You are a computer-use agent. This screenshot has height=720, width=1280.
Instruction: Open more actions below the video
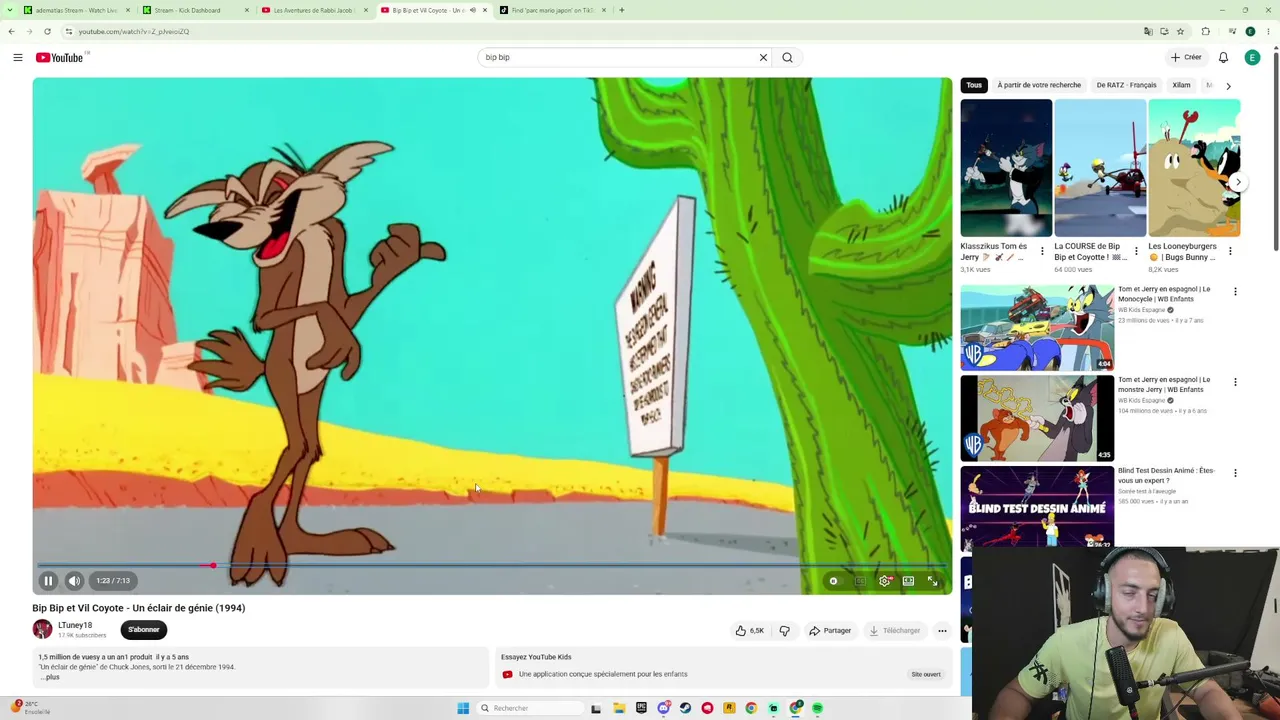click(942, 631)
